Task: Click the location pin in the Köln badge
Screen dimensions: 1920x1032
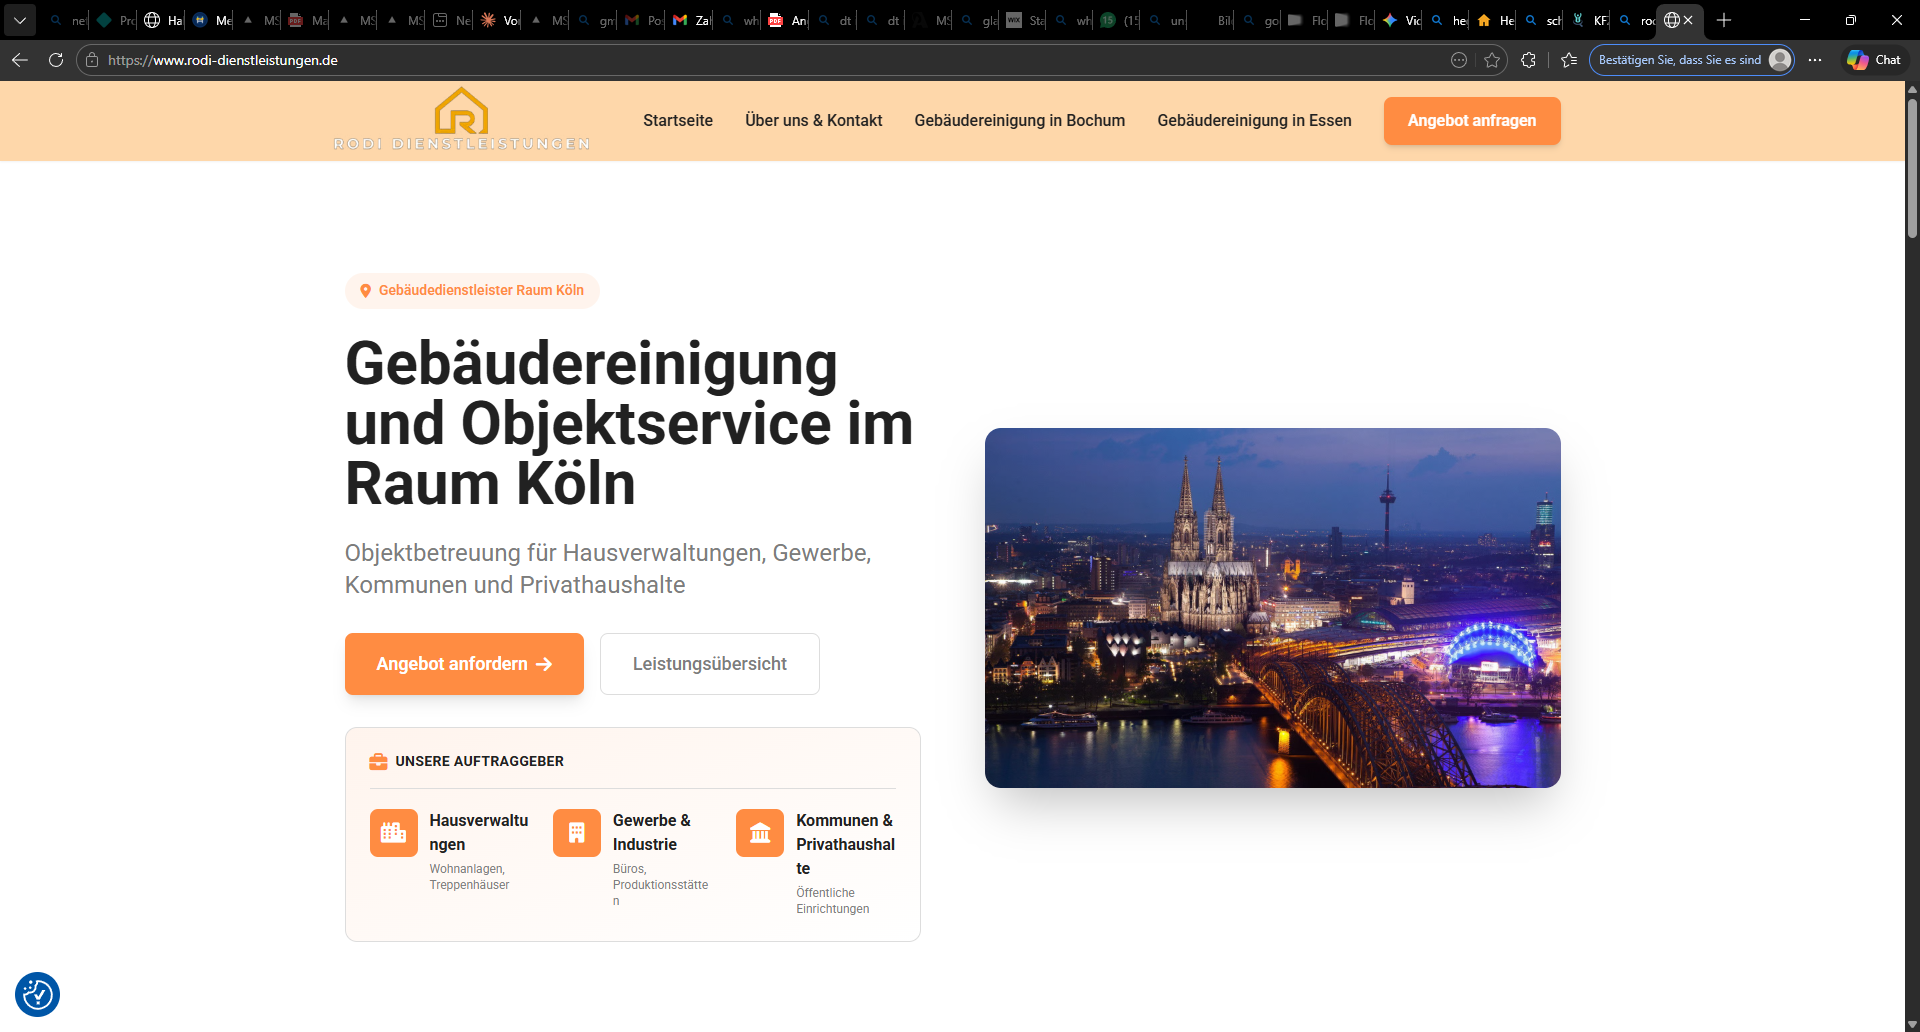Action: [366, 291]
